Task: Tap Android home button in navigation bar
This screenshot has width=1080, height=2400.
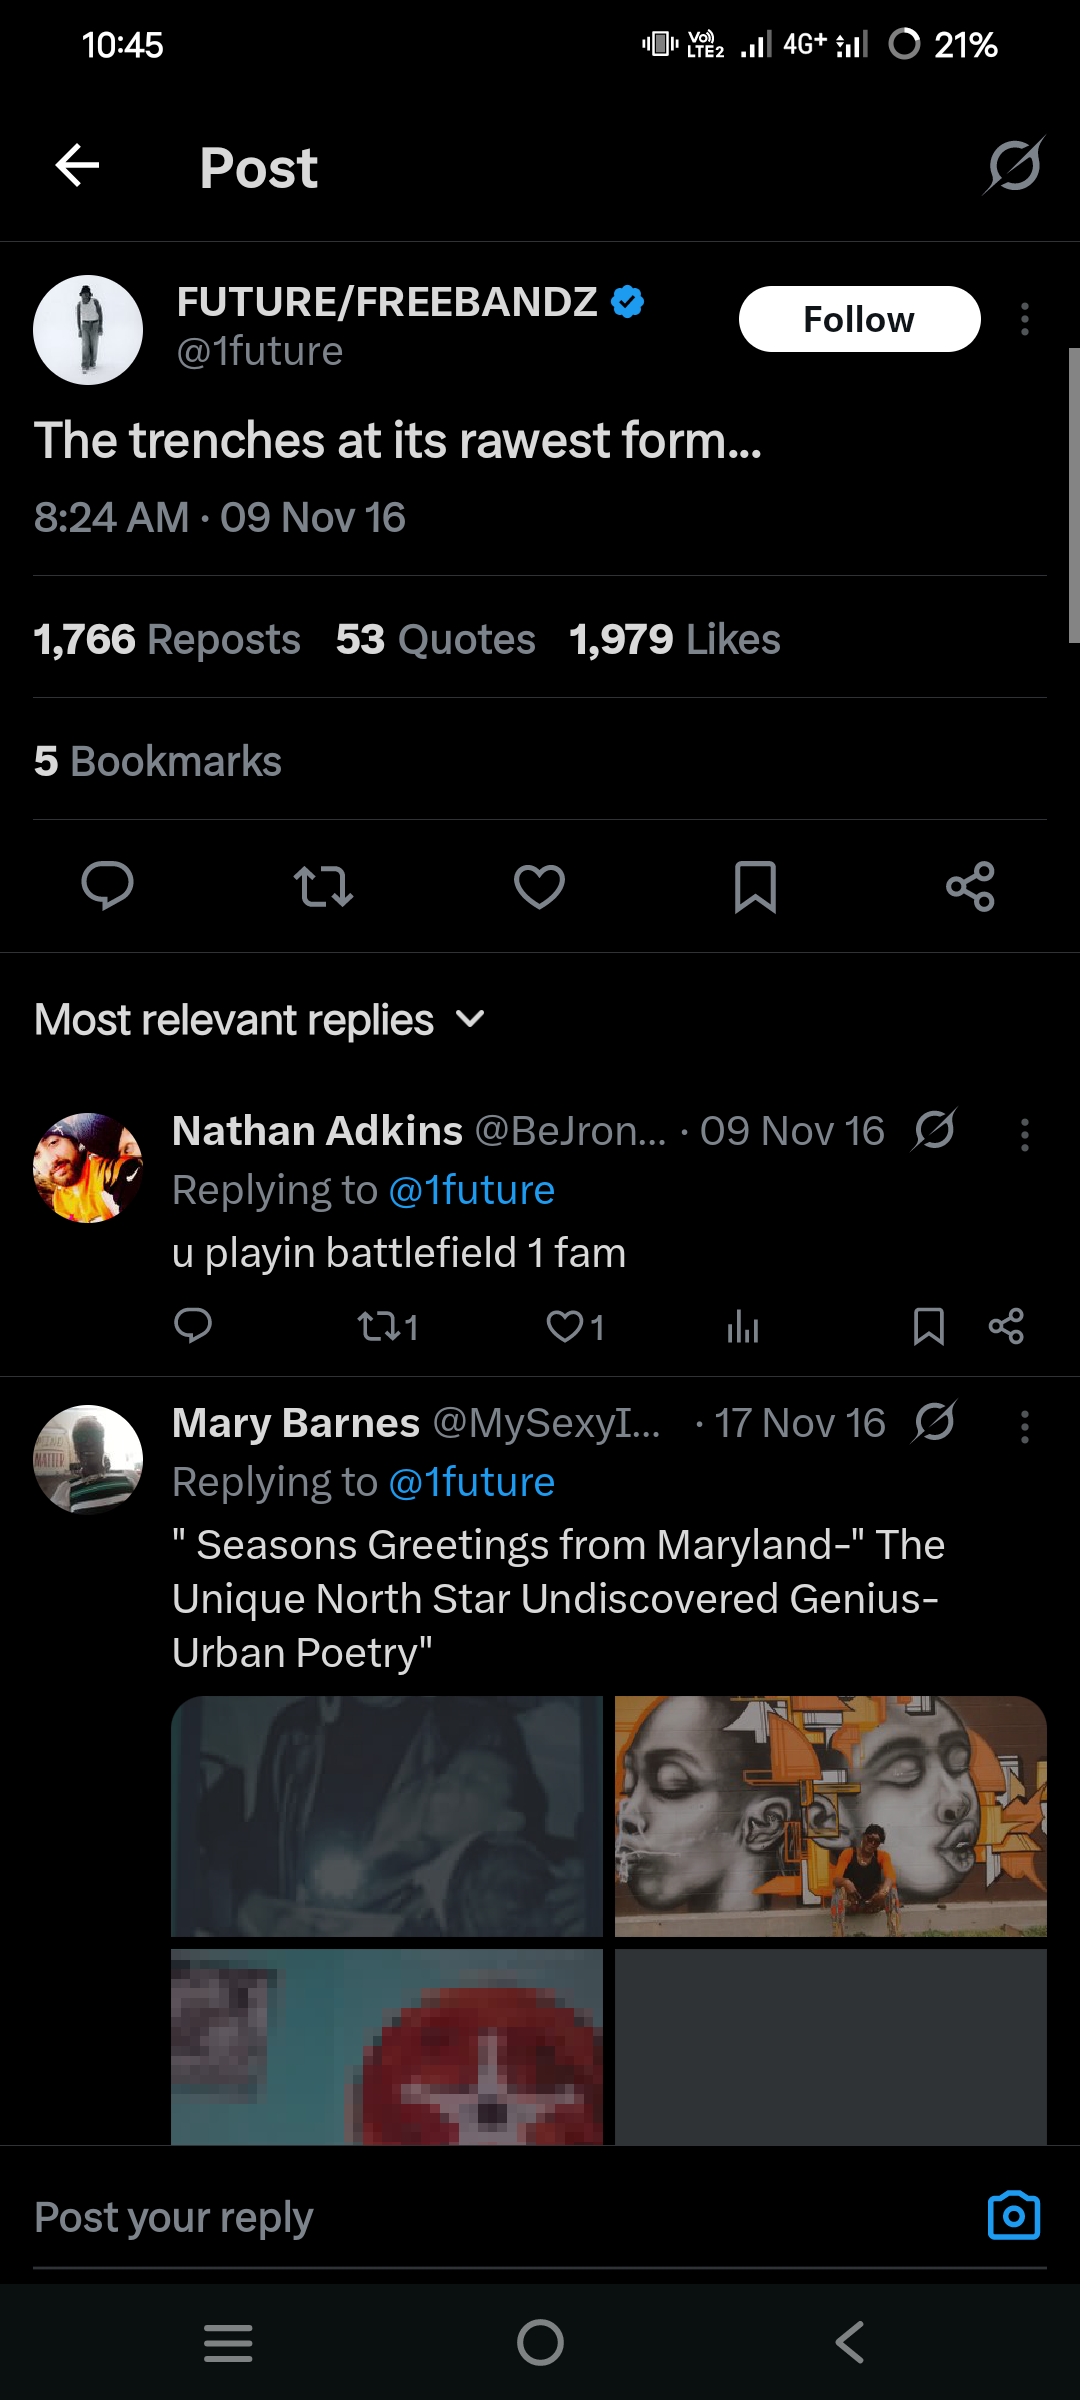Action: (x=540, y=2342)
